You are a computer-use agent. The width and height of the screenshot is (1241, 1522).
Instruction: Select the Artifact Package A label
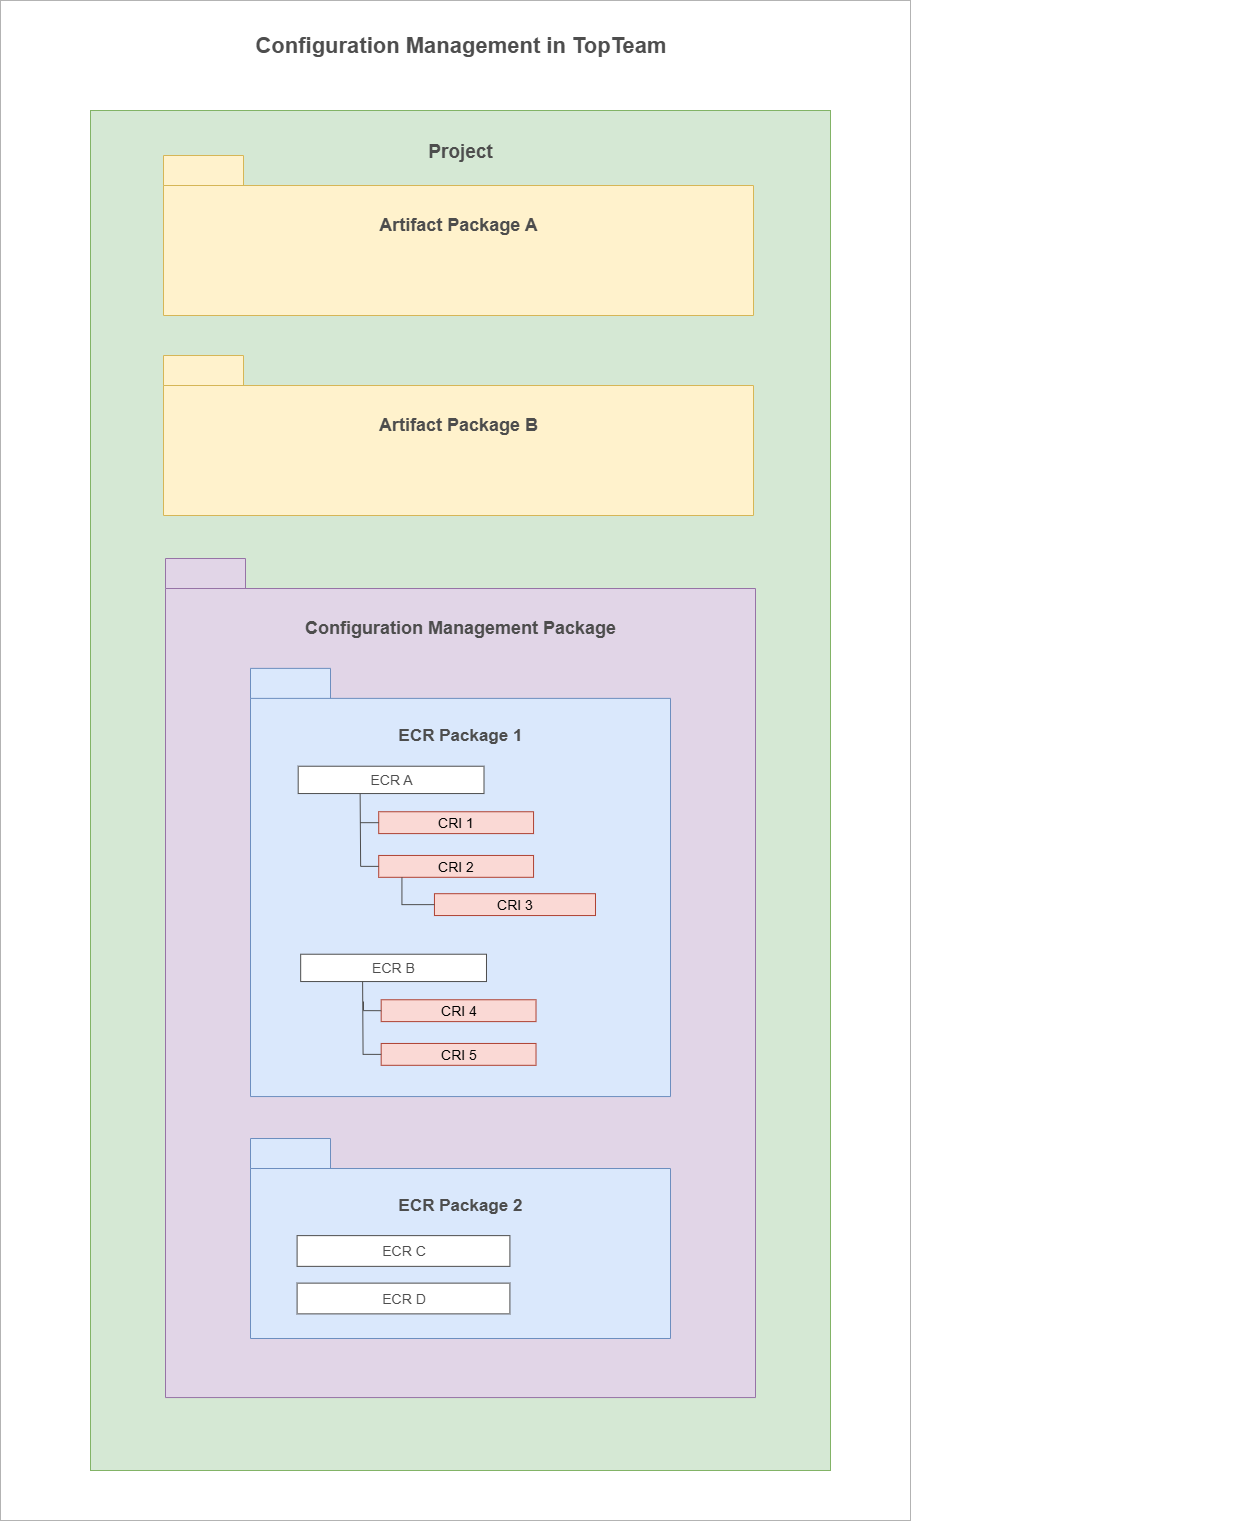point(458,225)
